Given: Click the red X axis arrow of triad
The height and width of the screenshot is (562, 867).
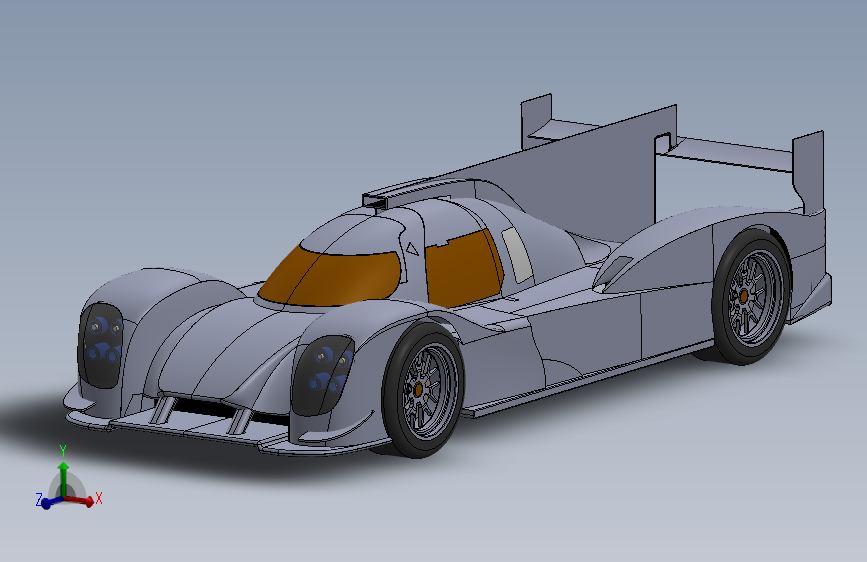Looking at the screenshot, I should click(82, 501).
